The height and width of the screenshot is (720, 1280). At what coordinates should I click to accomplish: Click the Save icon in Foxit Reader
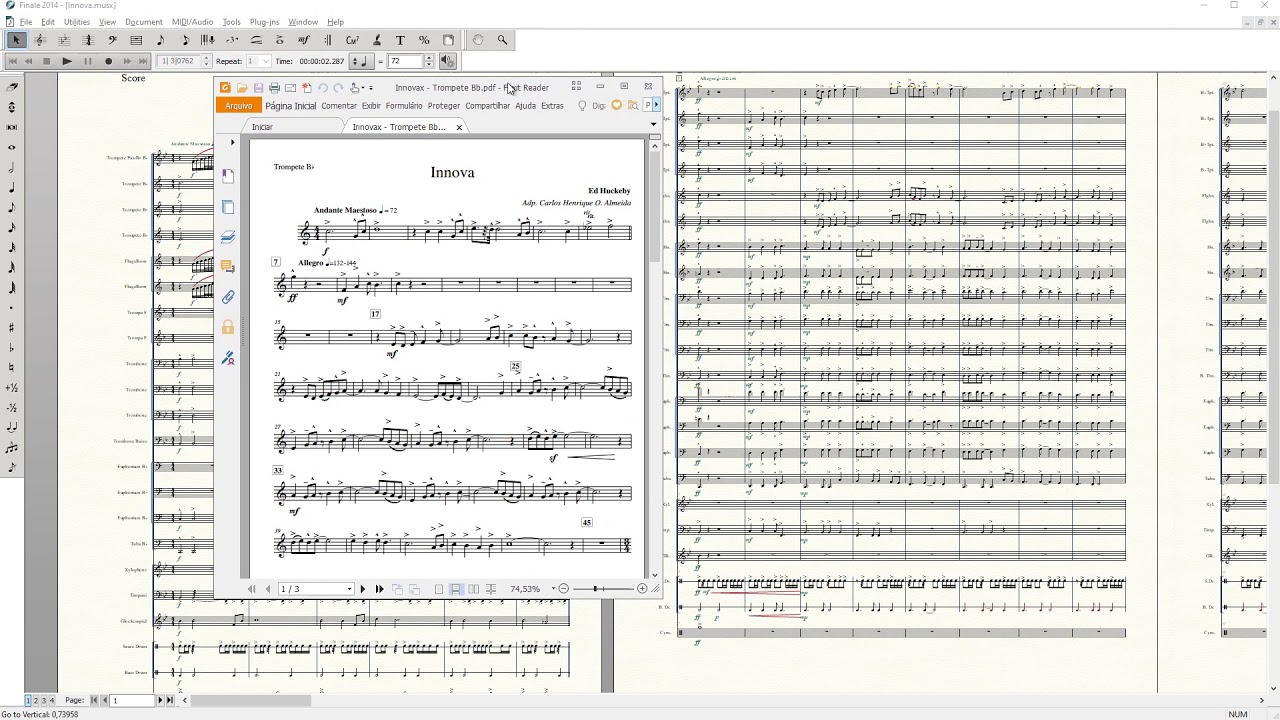pos(258,88)
